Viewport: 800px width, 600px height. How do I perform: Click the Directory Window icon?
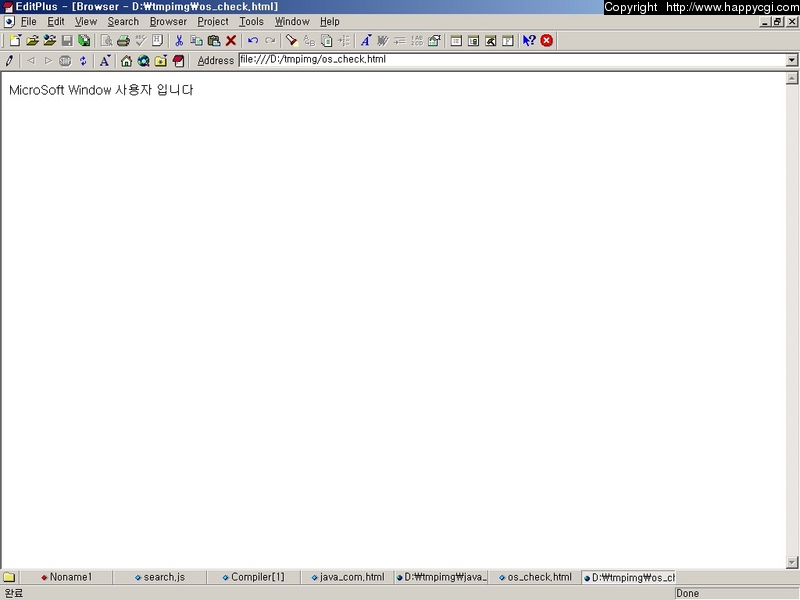pyautogui.click(x=473, y=41)
